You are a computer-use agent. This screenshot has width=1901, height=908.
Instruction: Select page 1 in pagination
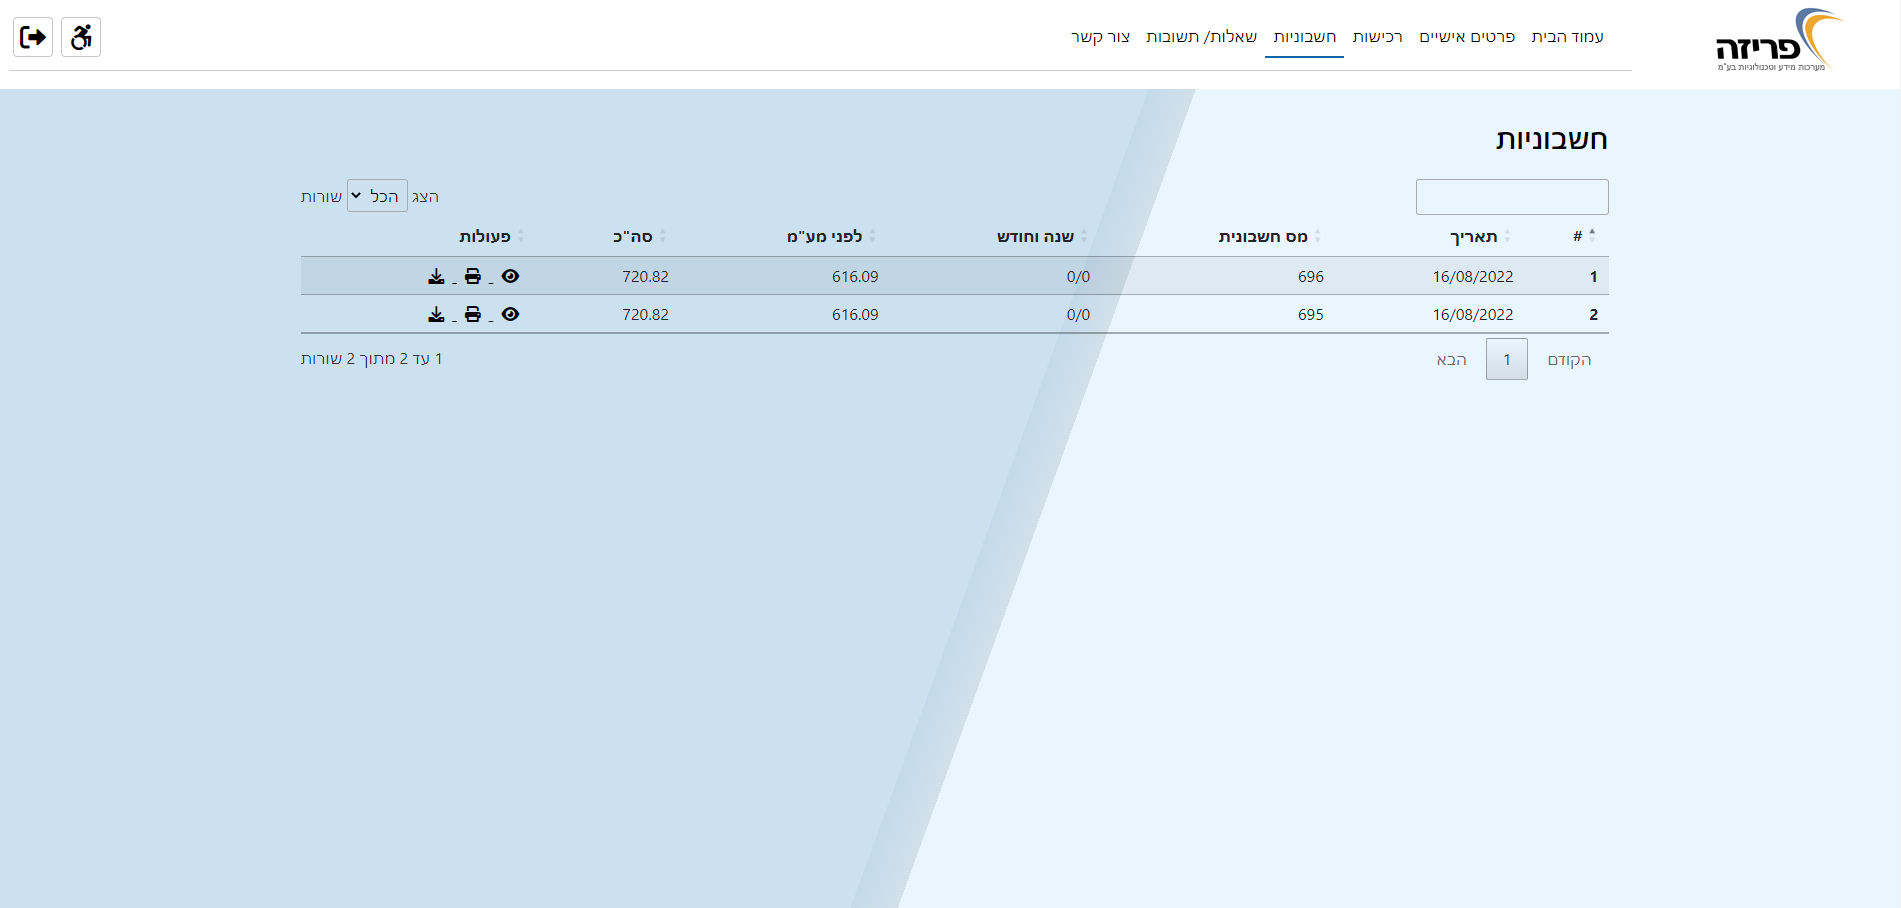pyautogui.click(x=1507, y=359)
